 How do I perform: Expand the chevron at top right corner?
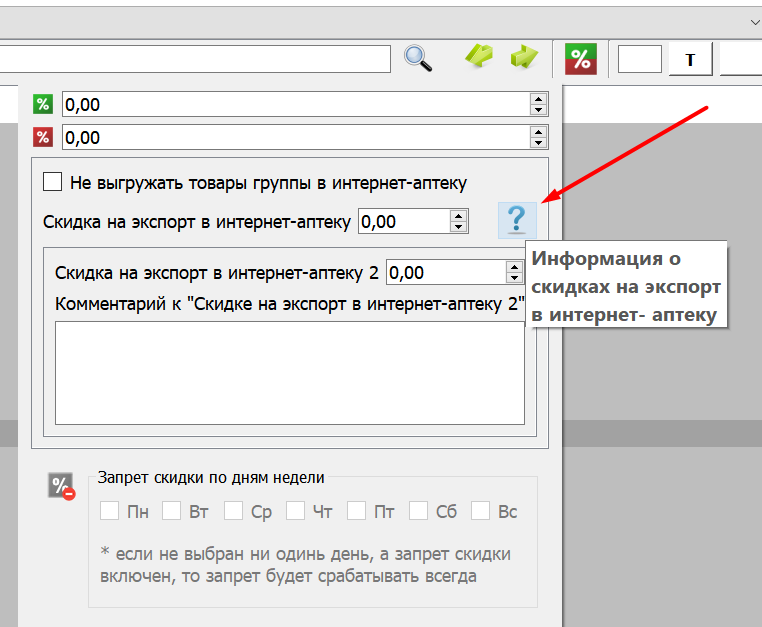tap(754, 20)
